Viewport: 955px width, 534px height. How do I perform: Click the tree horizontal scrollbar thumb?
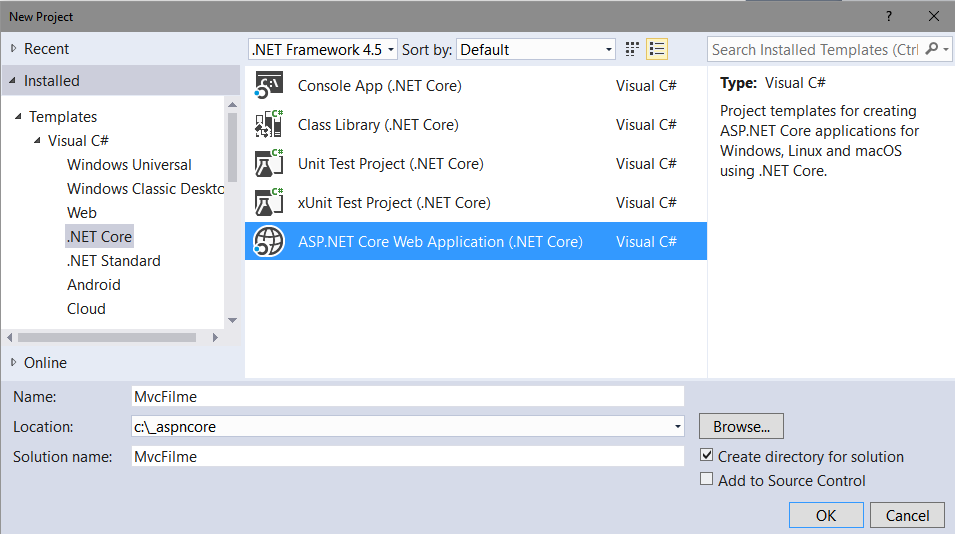coord(107,337)
